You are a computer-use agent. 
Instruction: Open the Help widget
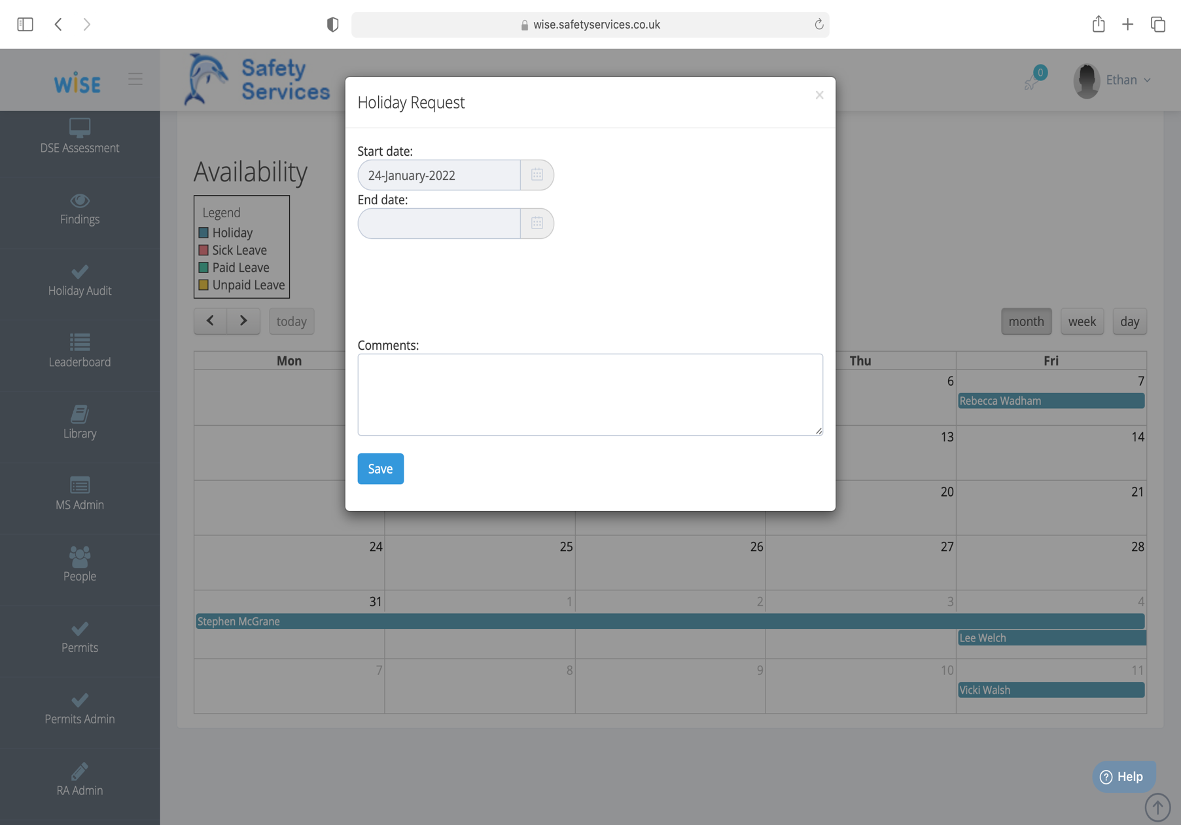pos(1123,777)
